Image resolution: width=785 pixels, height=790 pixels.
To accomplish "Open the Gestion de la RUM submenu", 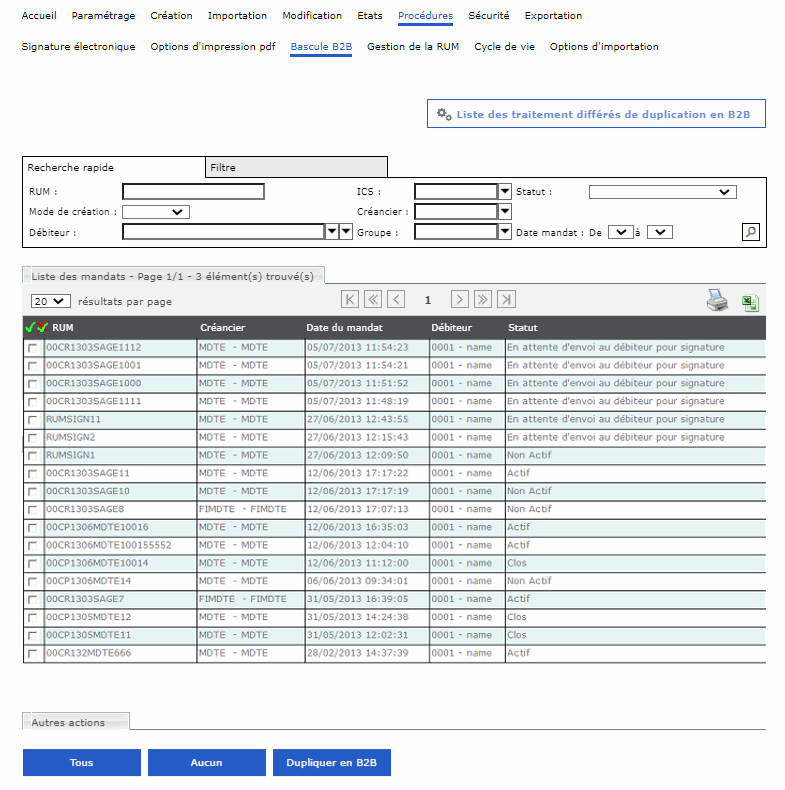I will click(413, 47).
